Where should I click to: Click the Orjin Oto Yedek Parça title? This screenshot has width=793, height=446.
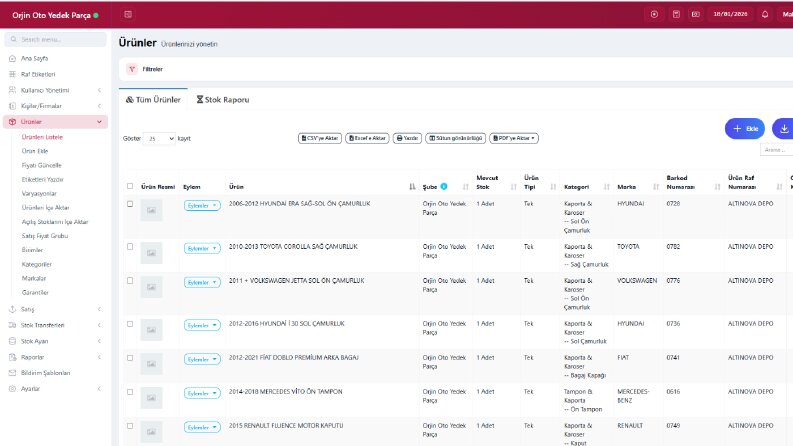52,15
